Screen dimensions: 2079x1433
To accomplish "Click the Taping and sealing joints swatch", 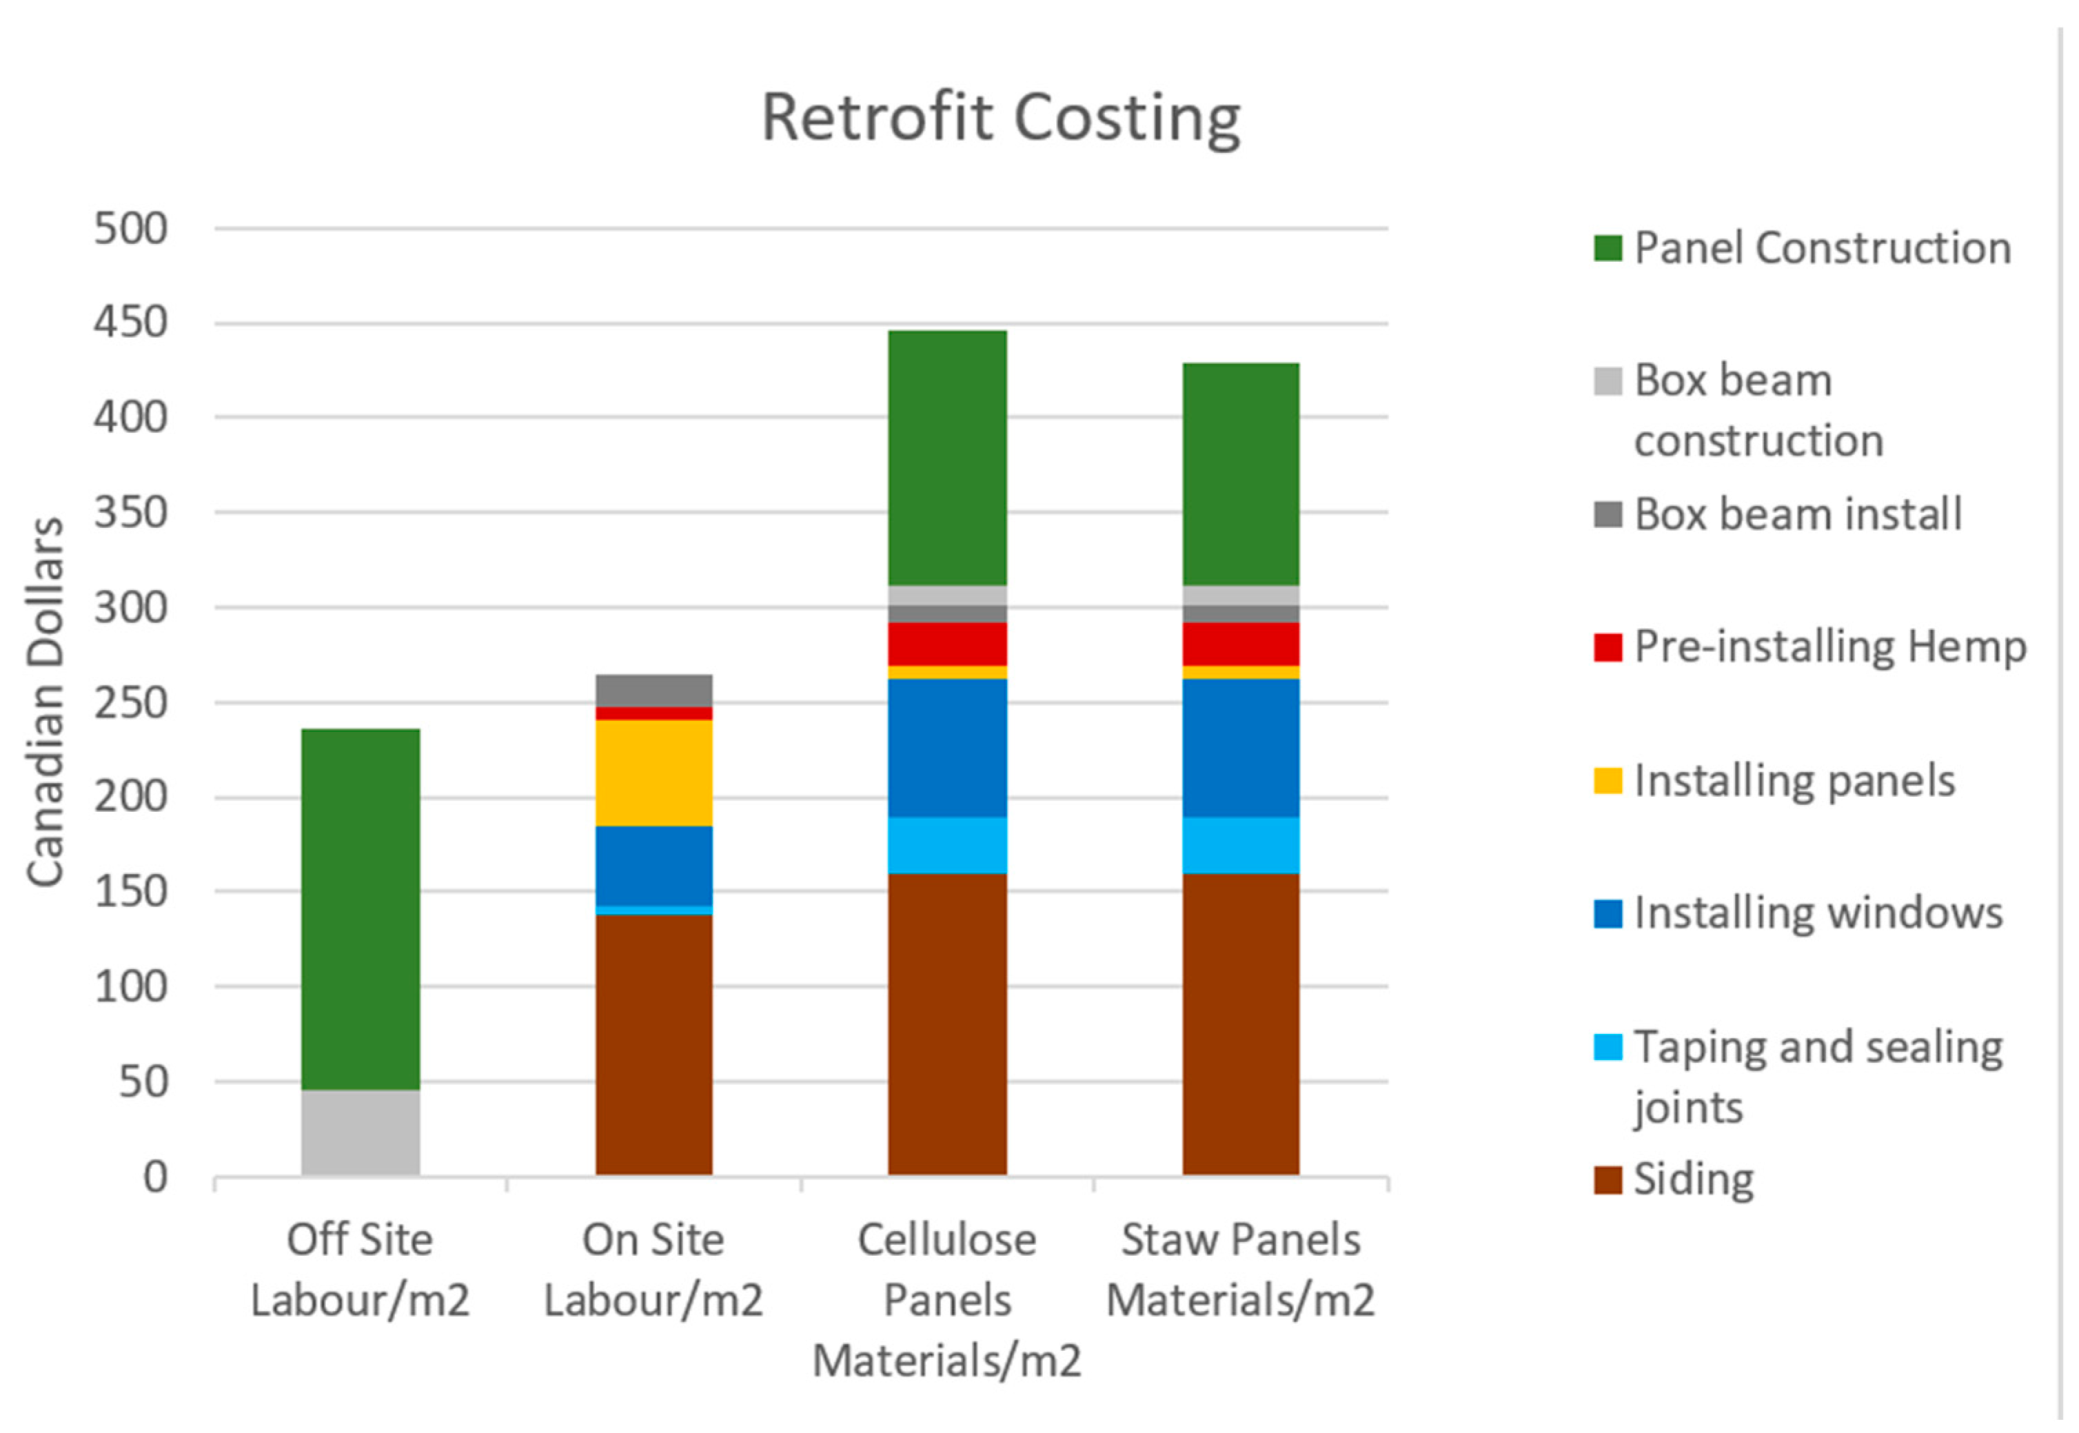I will point(1607,1047).
